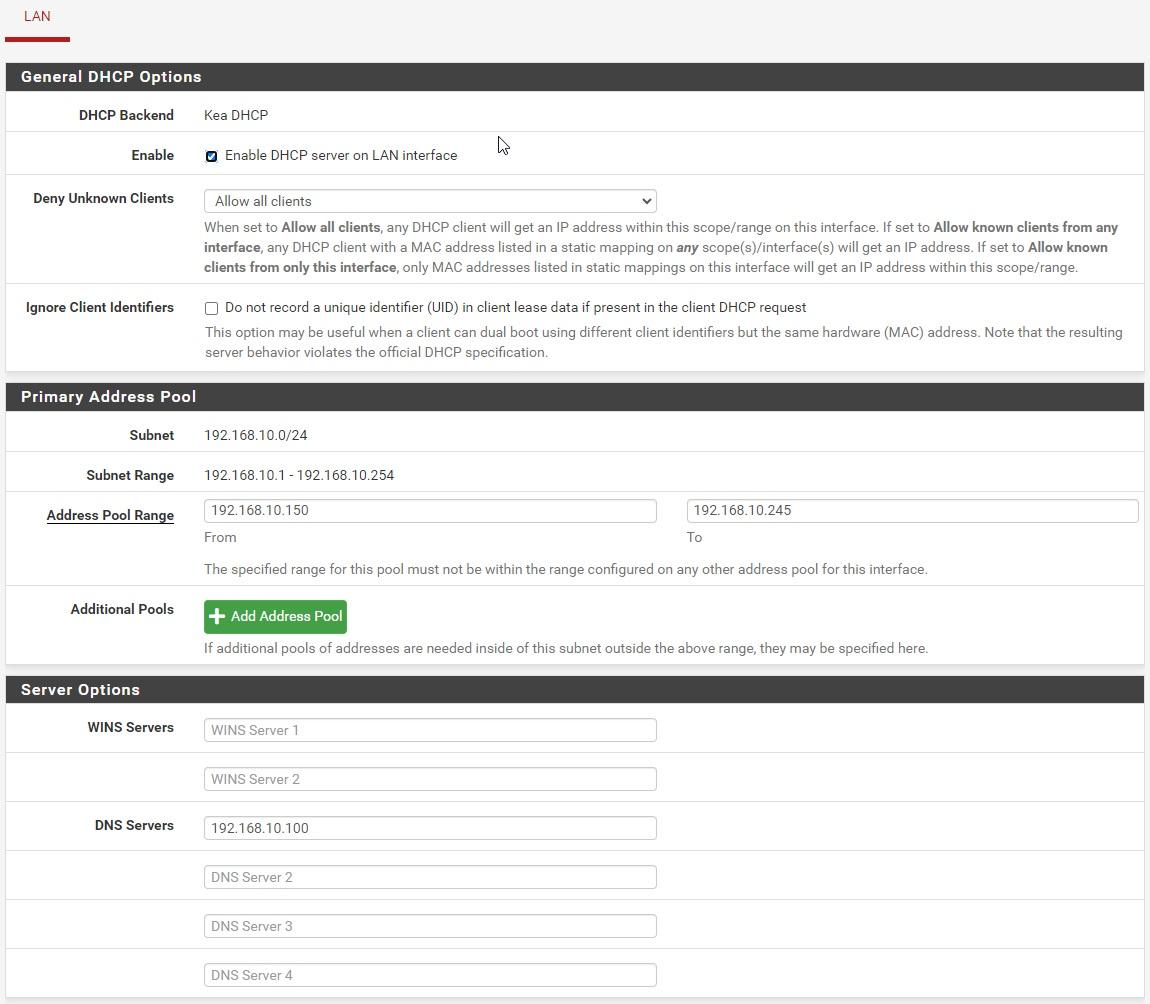Viewport: 1150px width, 1004px height.
Task: Focus the WINS Server 2 field
Action: click(x=430, y=779)
